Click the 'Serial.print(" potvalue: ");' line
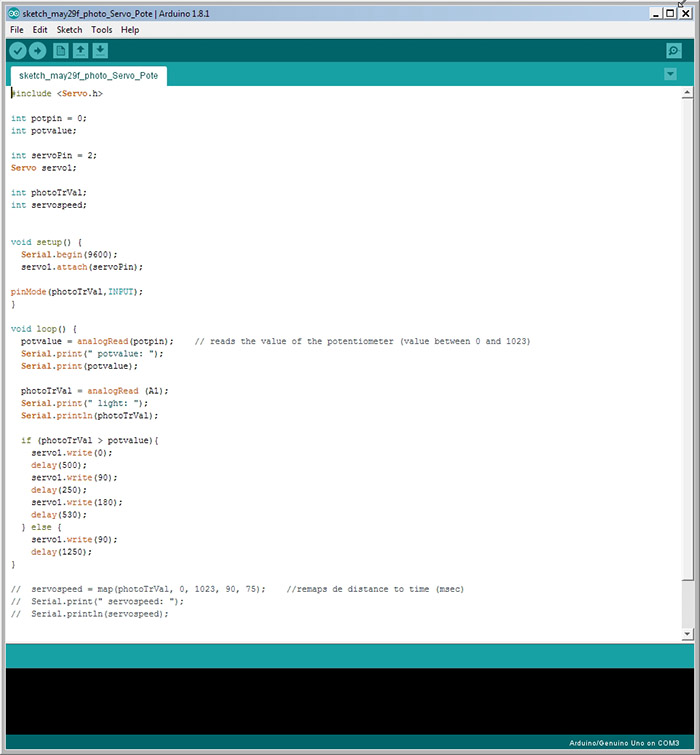This screenshot has height=755, width=700. (92, 354)
